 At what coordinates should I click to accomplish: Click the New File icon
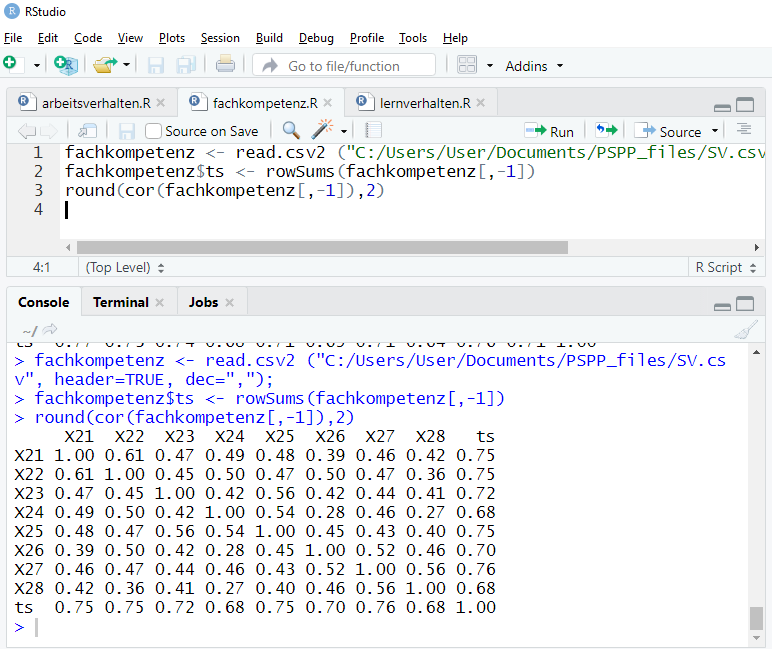pos(11,64)
